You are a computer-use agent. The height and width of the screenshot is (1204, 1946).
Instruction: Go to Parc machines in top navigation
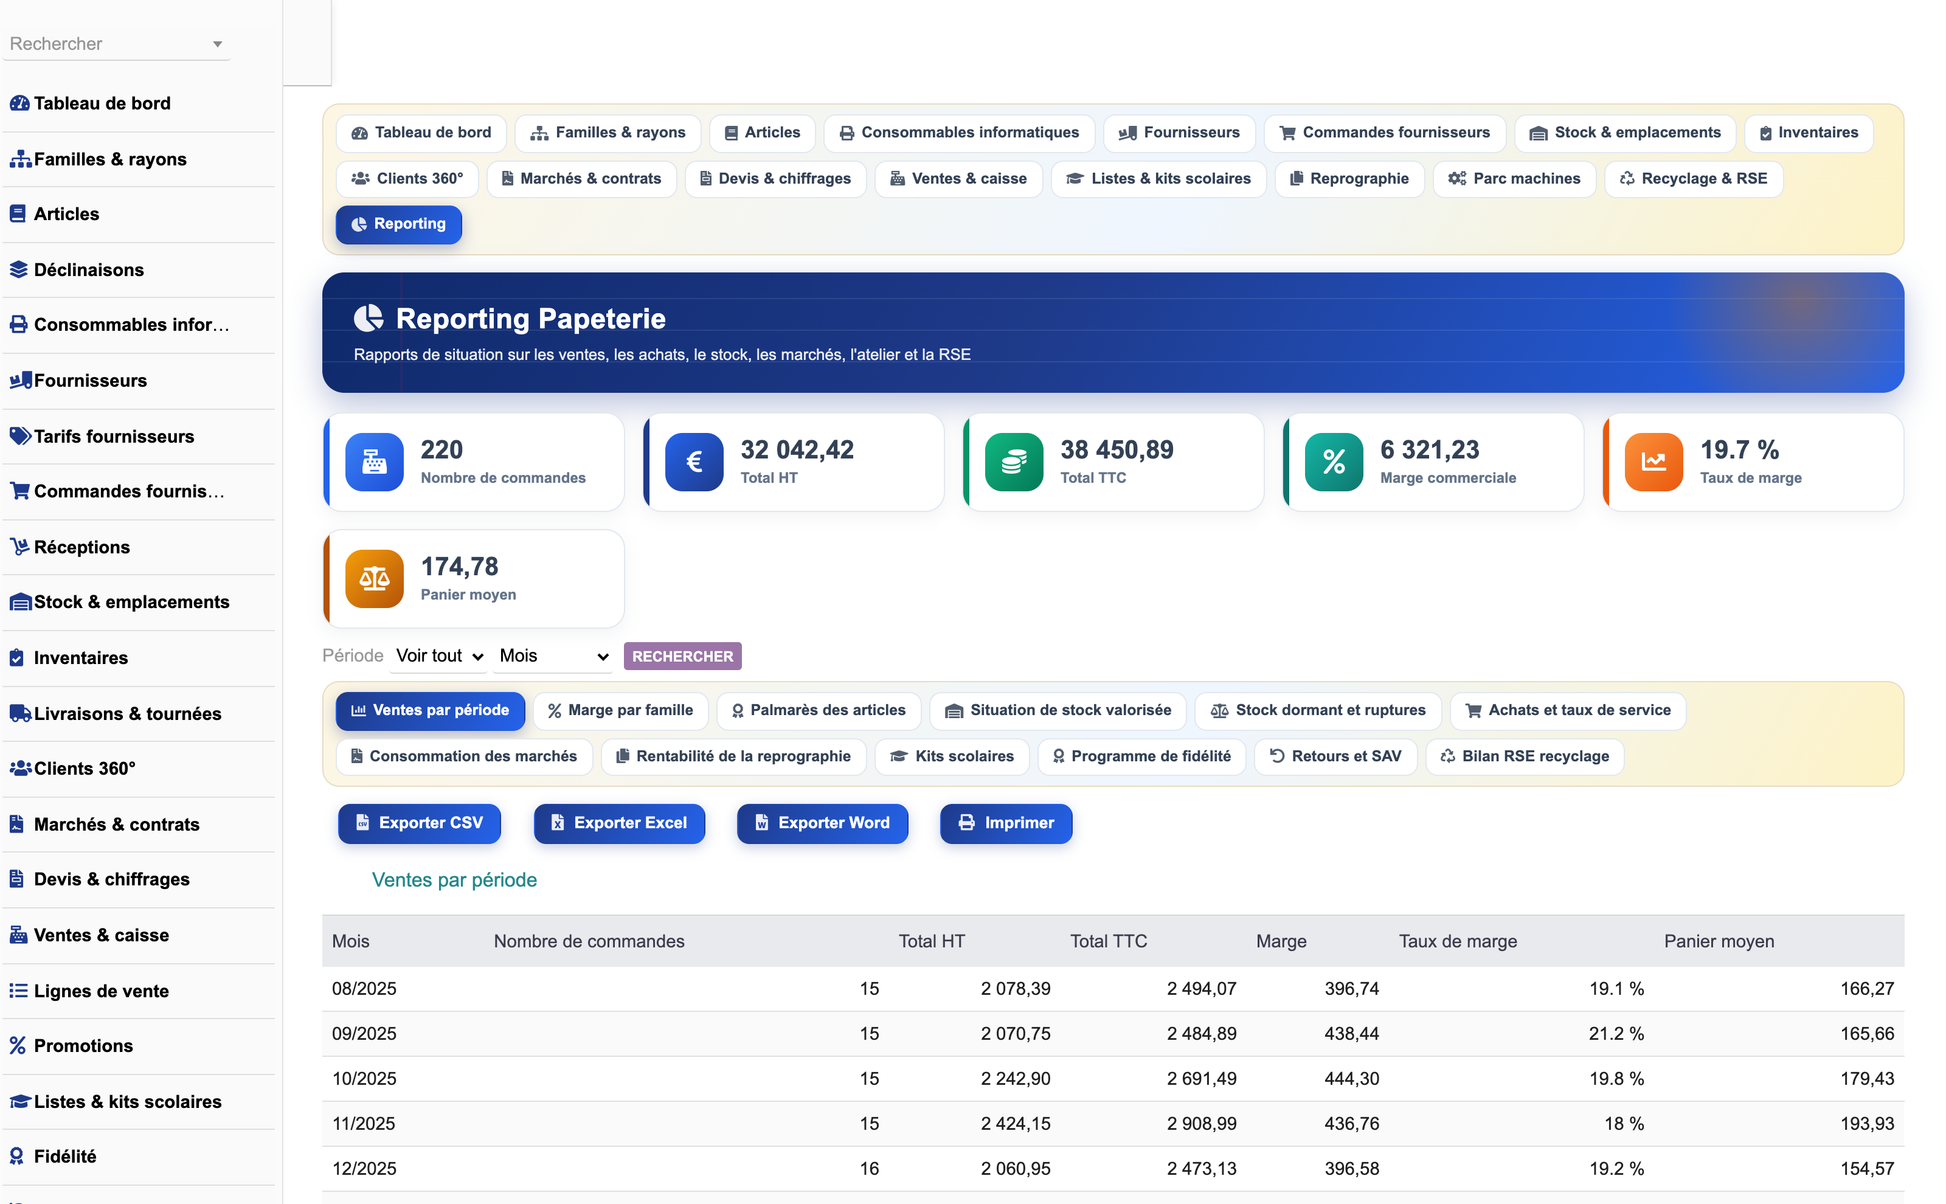(1515, 179)
